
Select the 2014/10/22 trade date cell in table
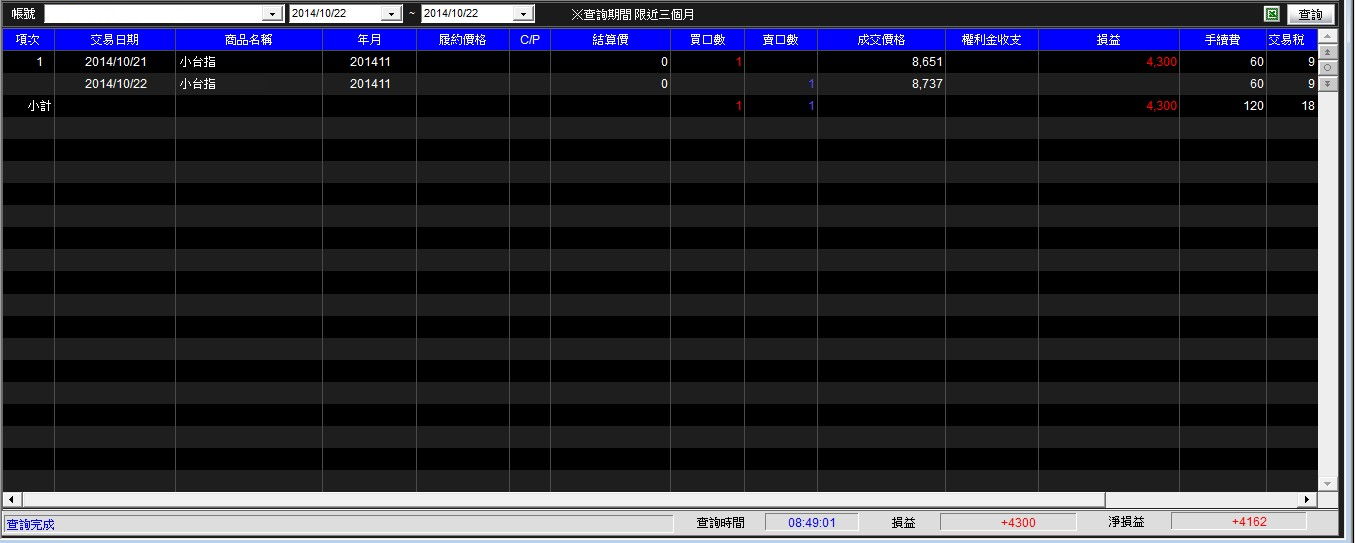tap(116, 84)
